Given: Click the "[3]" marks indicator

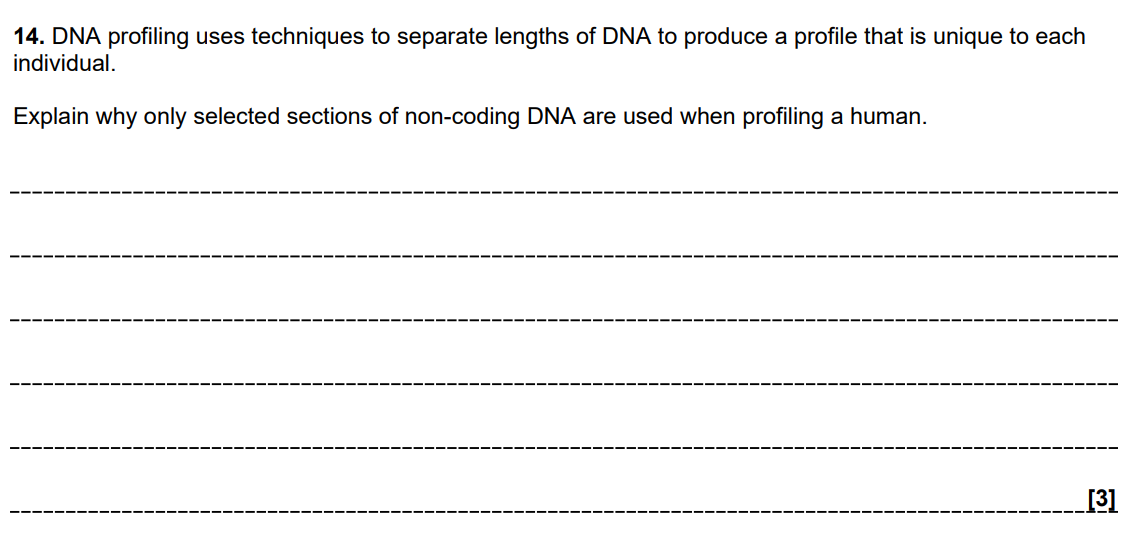Looking at the screenshot, I should point(1100,500).
